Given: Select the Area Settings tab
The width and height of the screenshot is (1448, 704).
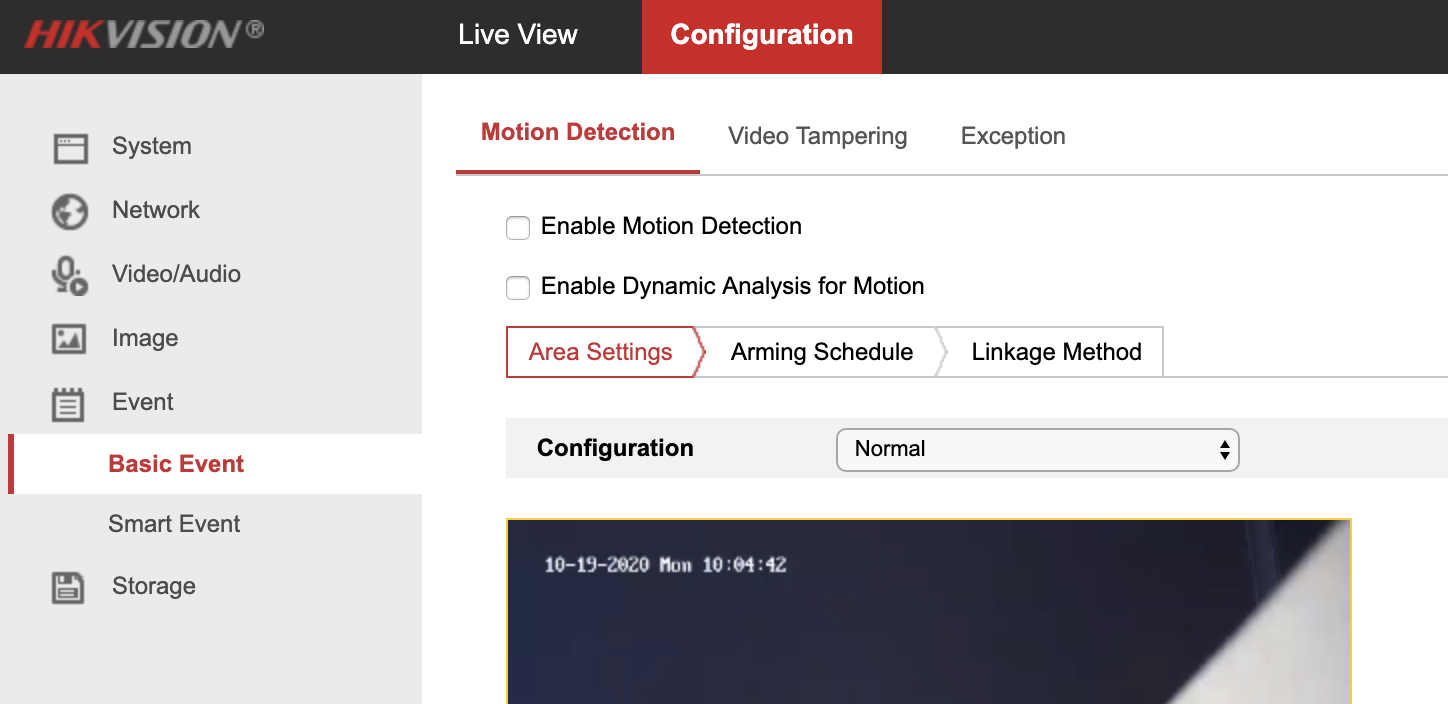Looking at the screenshot, I should [x=600, y=351].
